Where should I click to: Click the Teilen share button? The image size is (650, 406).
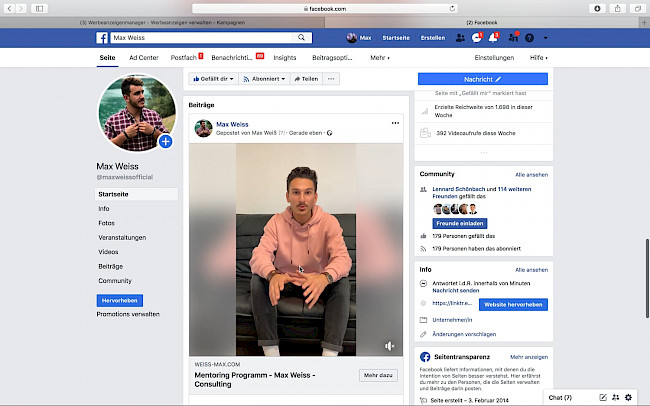(x=306, y=79)
